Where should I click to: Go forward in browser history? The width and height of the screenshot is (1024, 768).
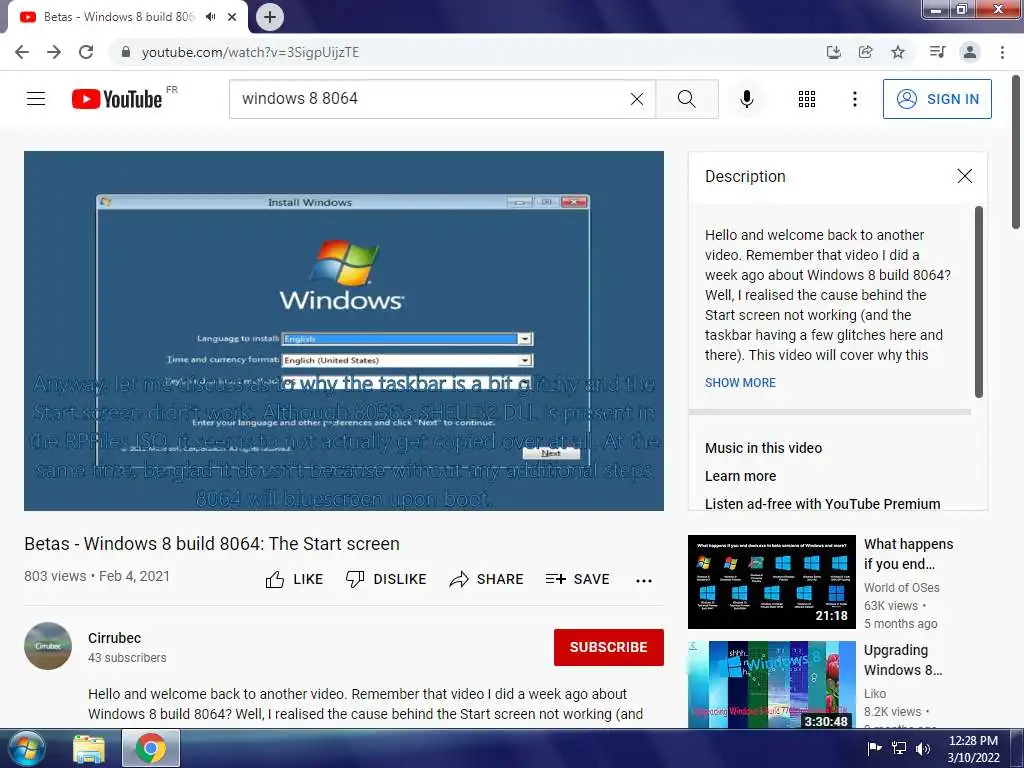point(54,52)
